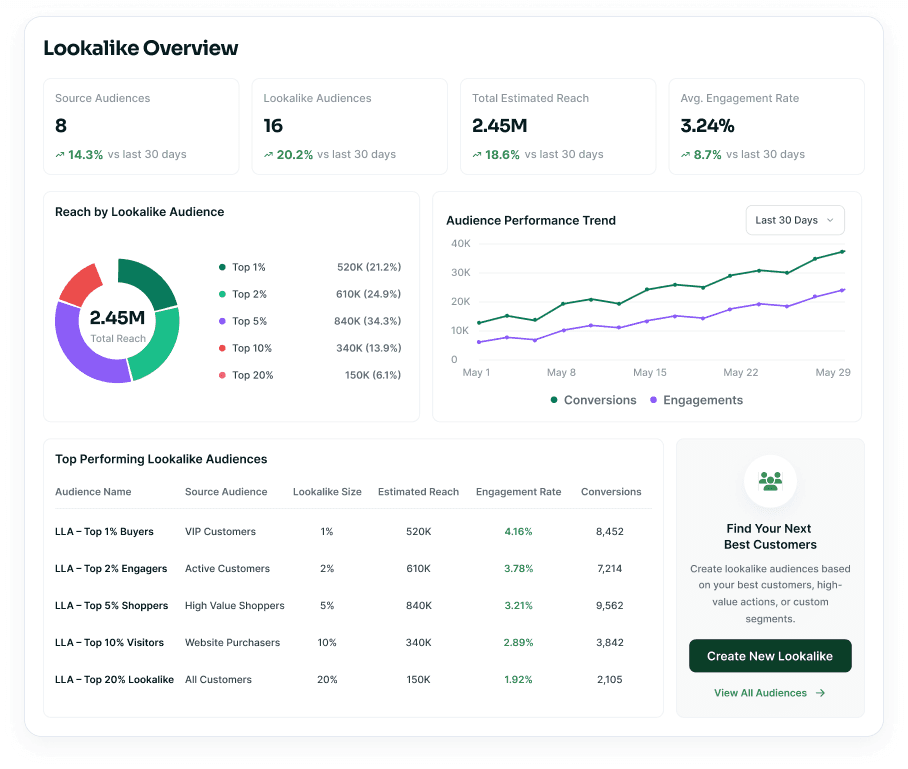908x769 pixels.
Task: Toggle Engagements series in chart legend
Action: tap(696, 400)
